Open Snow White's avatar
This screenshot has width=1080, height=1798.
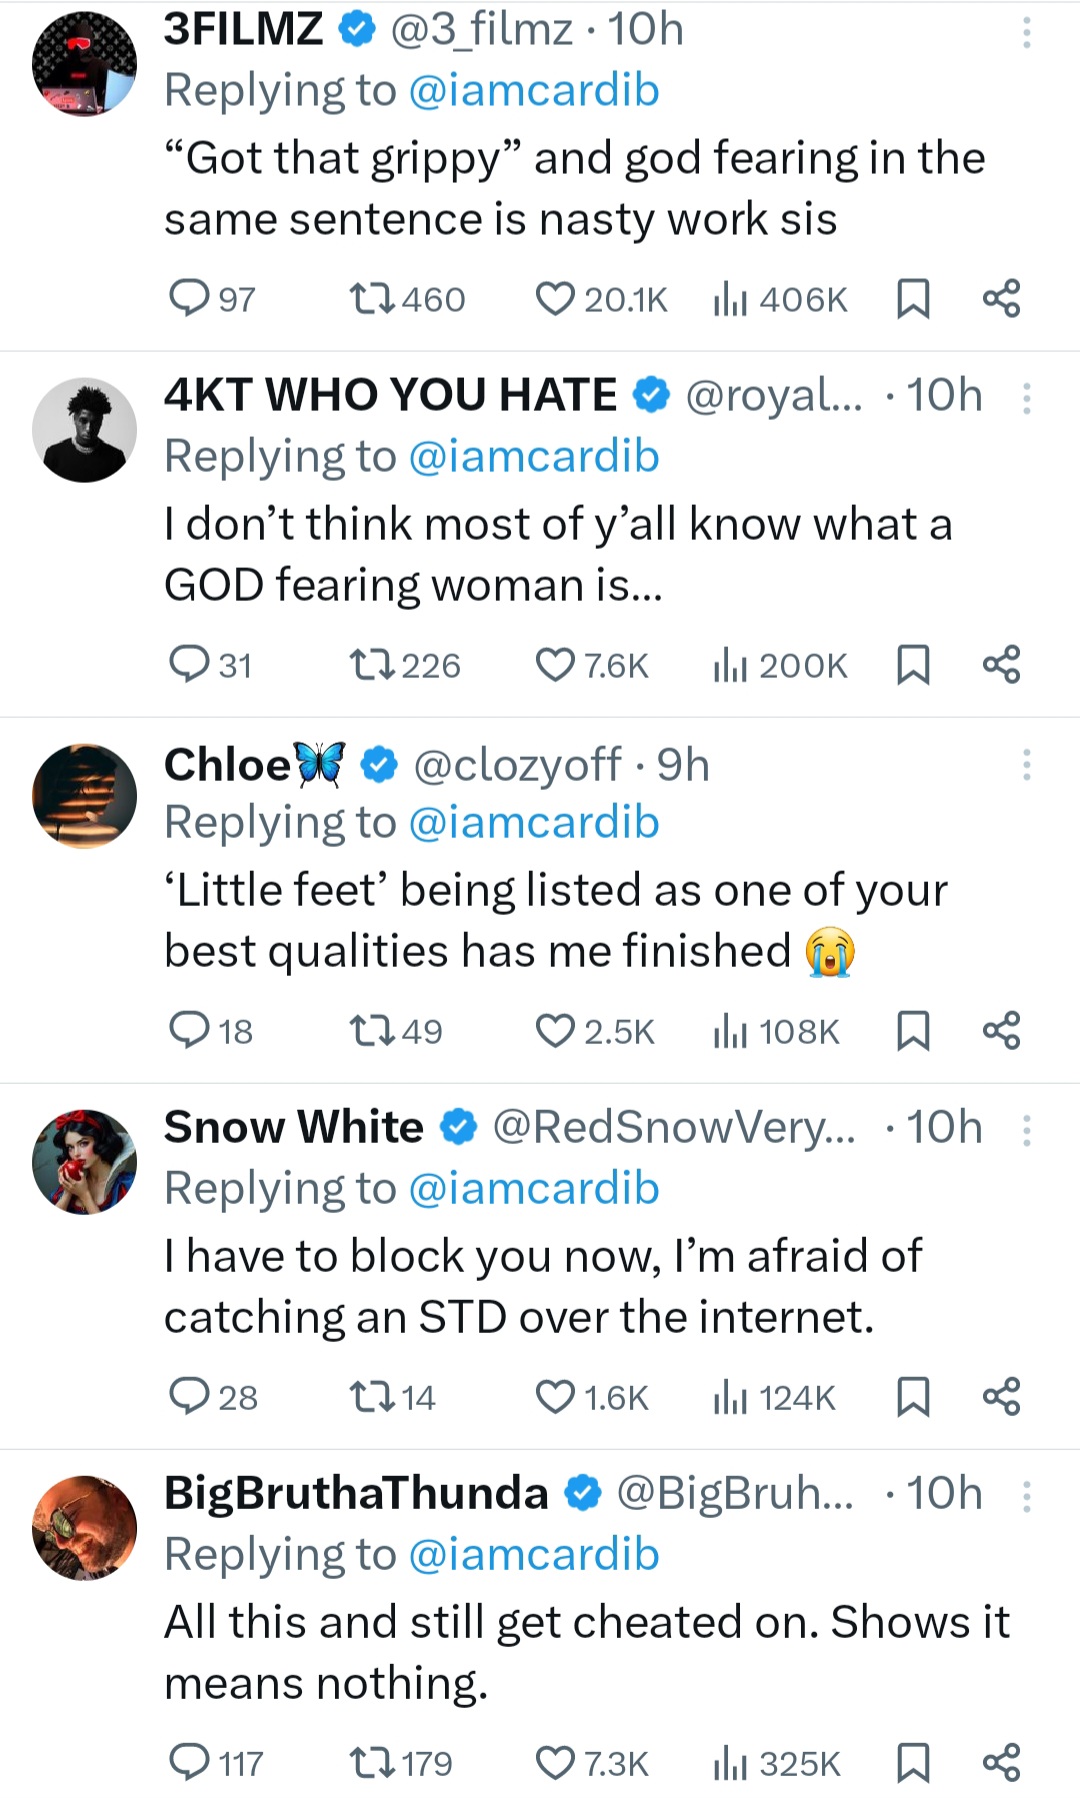pos(85,1162)
